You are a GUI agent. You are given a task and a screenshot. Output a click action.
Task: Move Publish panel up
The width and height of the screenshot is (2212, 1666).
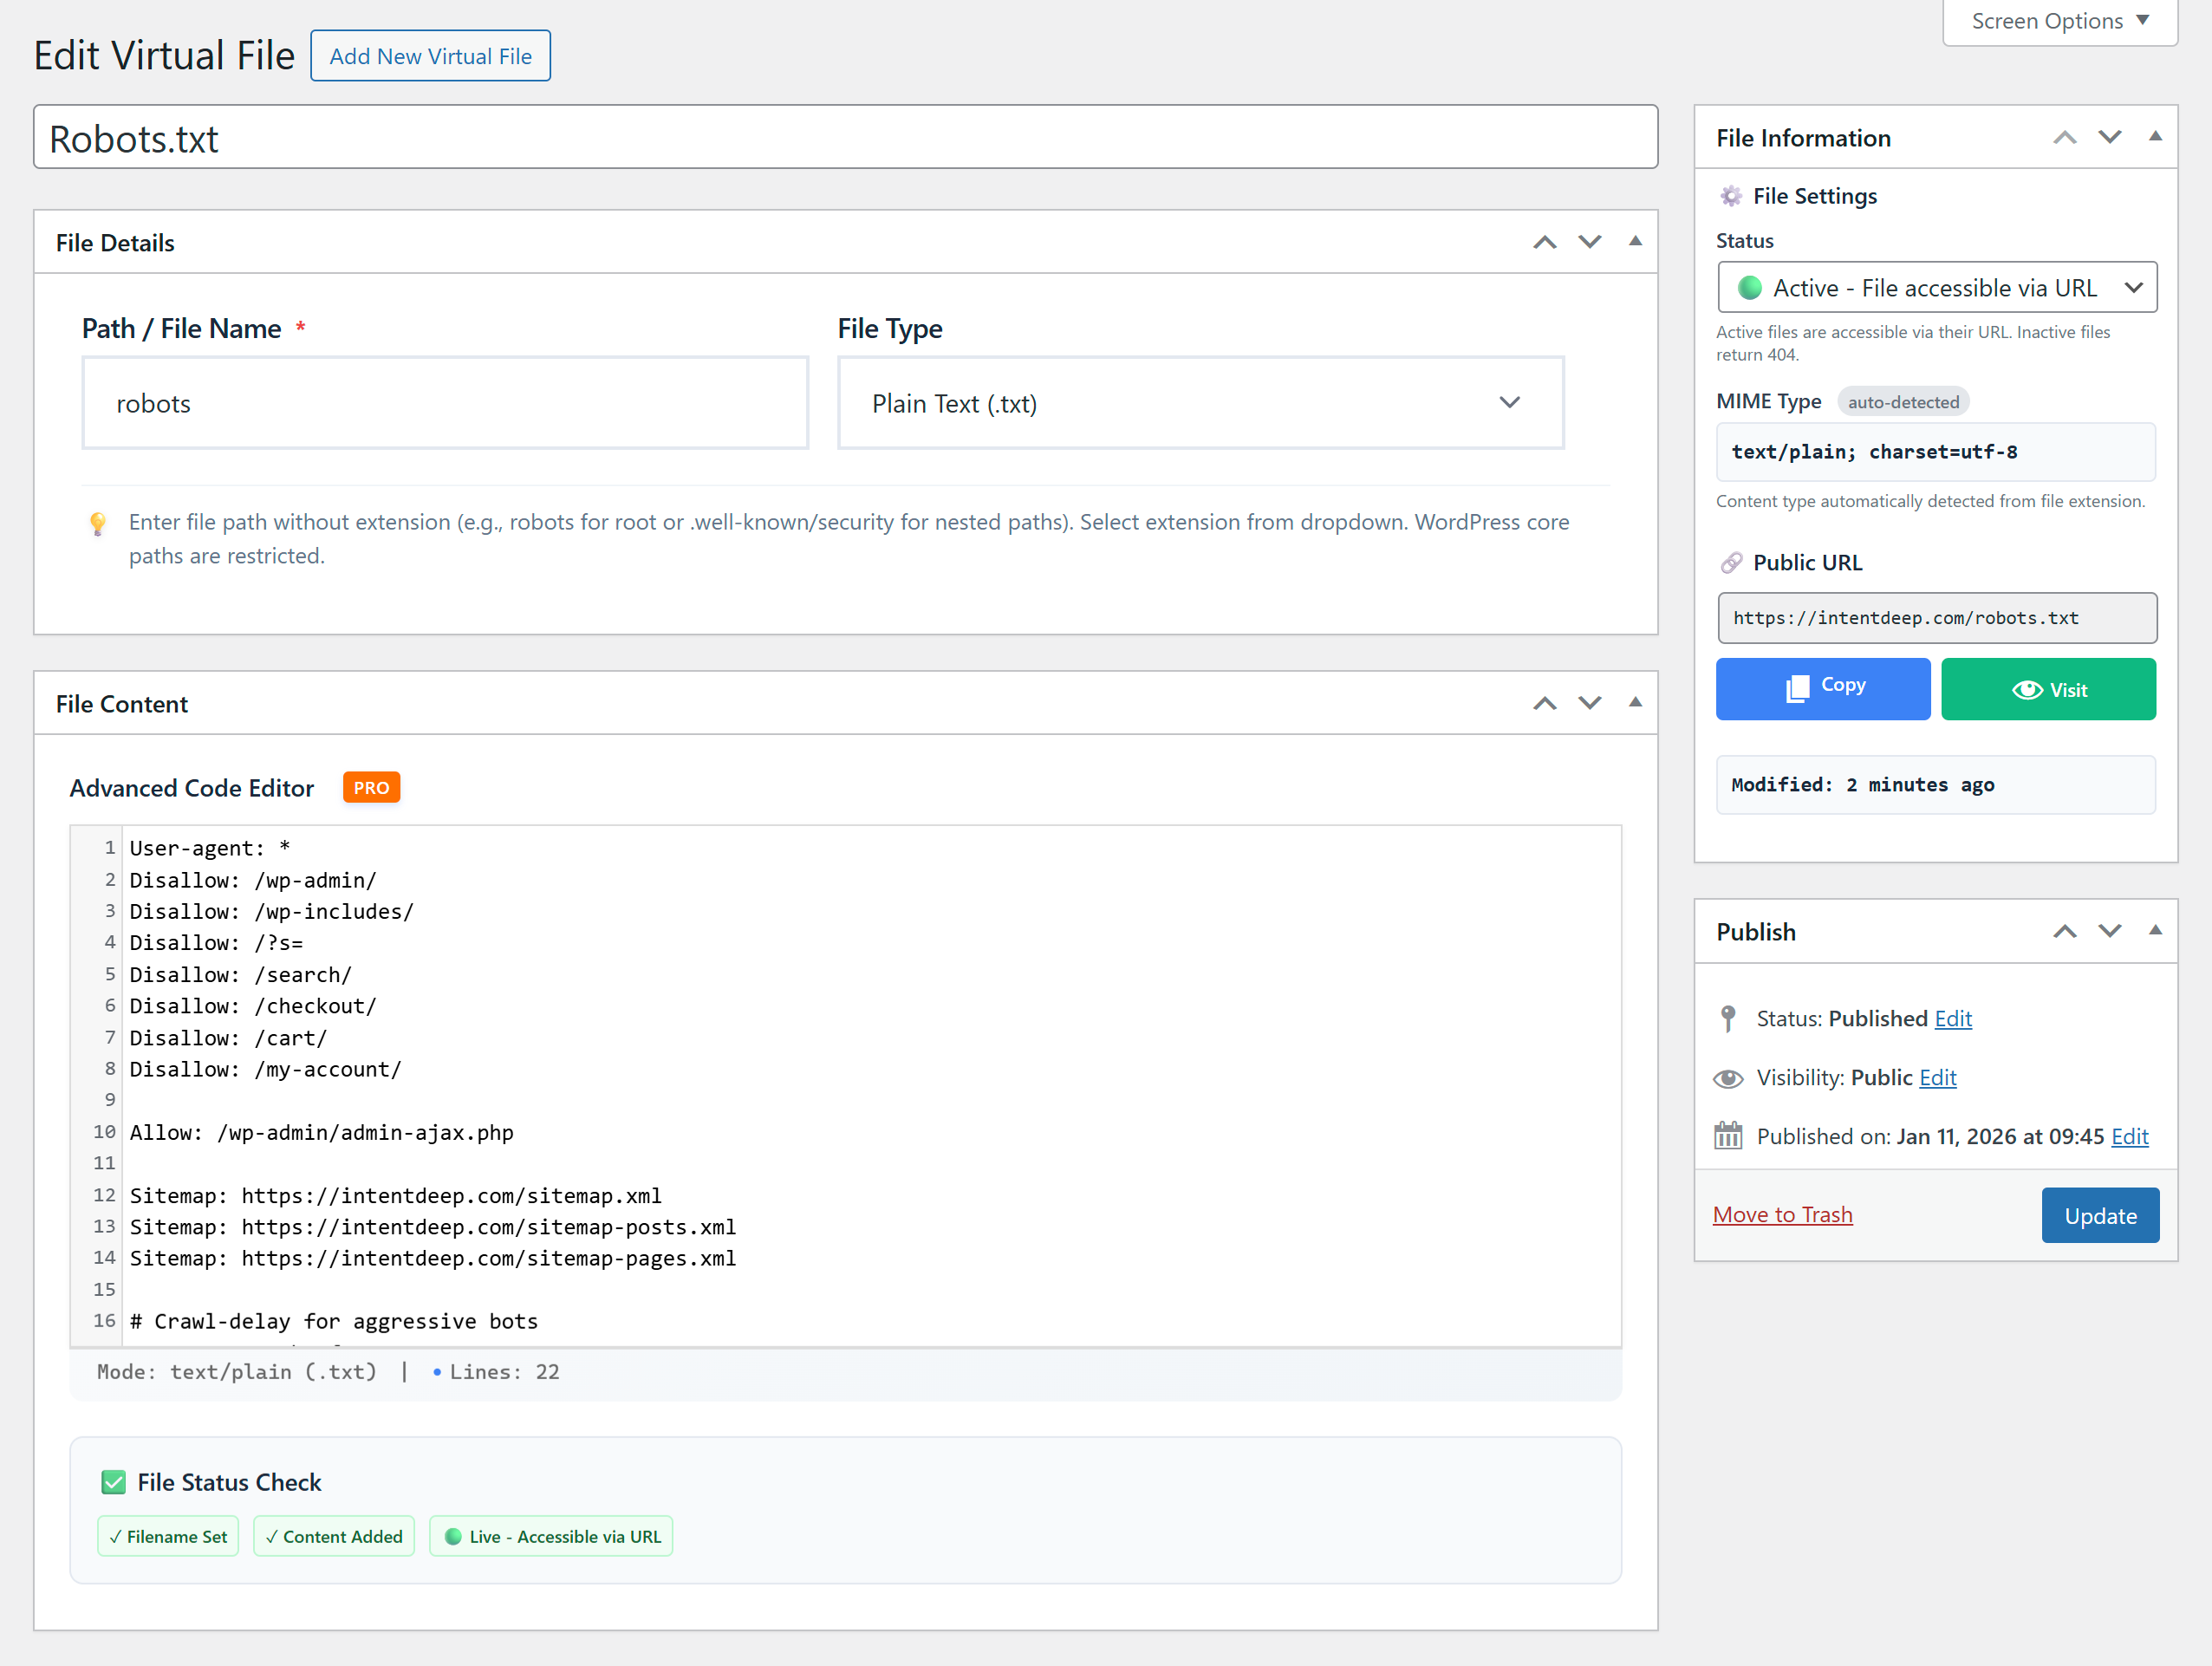(x=2064, y=931)
